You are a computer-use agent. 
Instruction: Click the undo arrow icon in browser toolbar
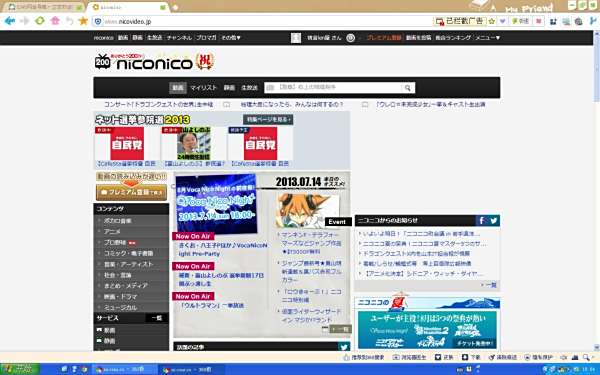70,21
